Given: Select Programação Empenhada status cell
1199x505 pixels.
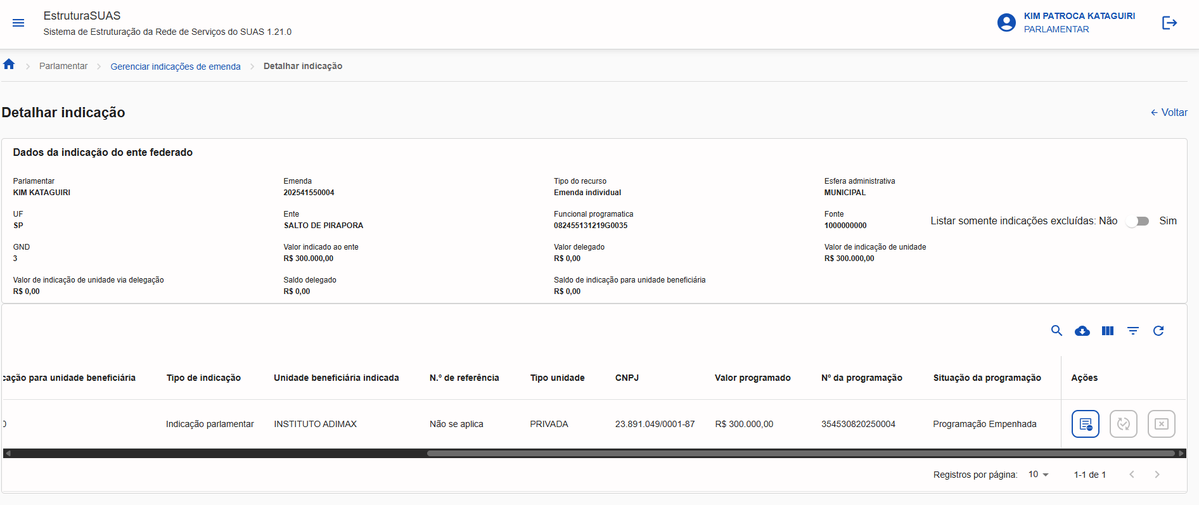Looking at the screenshot, I should point(985,424).
